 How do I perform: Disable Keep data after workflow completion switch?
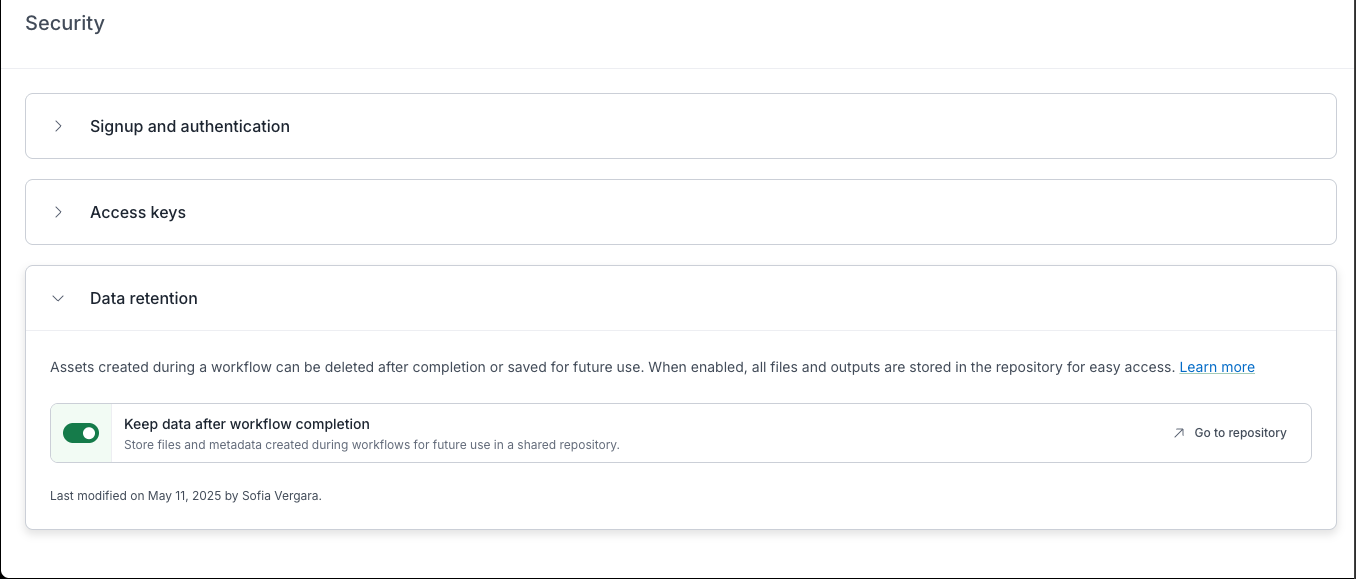click(x=81, y=433)
